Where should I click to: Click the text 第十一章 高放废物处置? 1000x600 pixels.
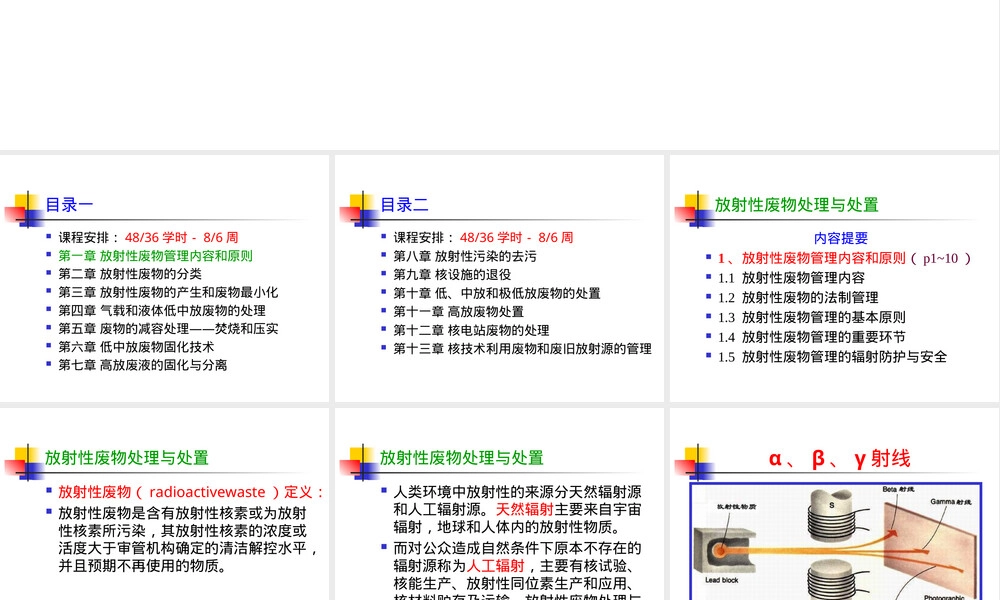(x=459, y=312)
